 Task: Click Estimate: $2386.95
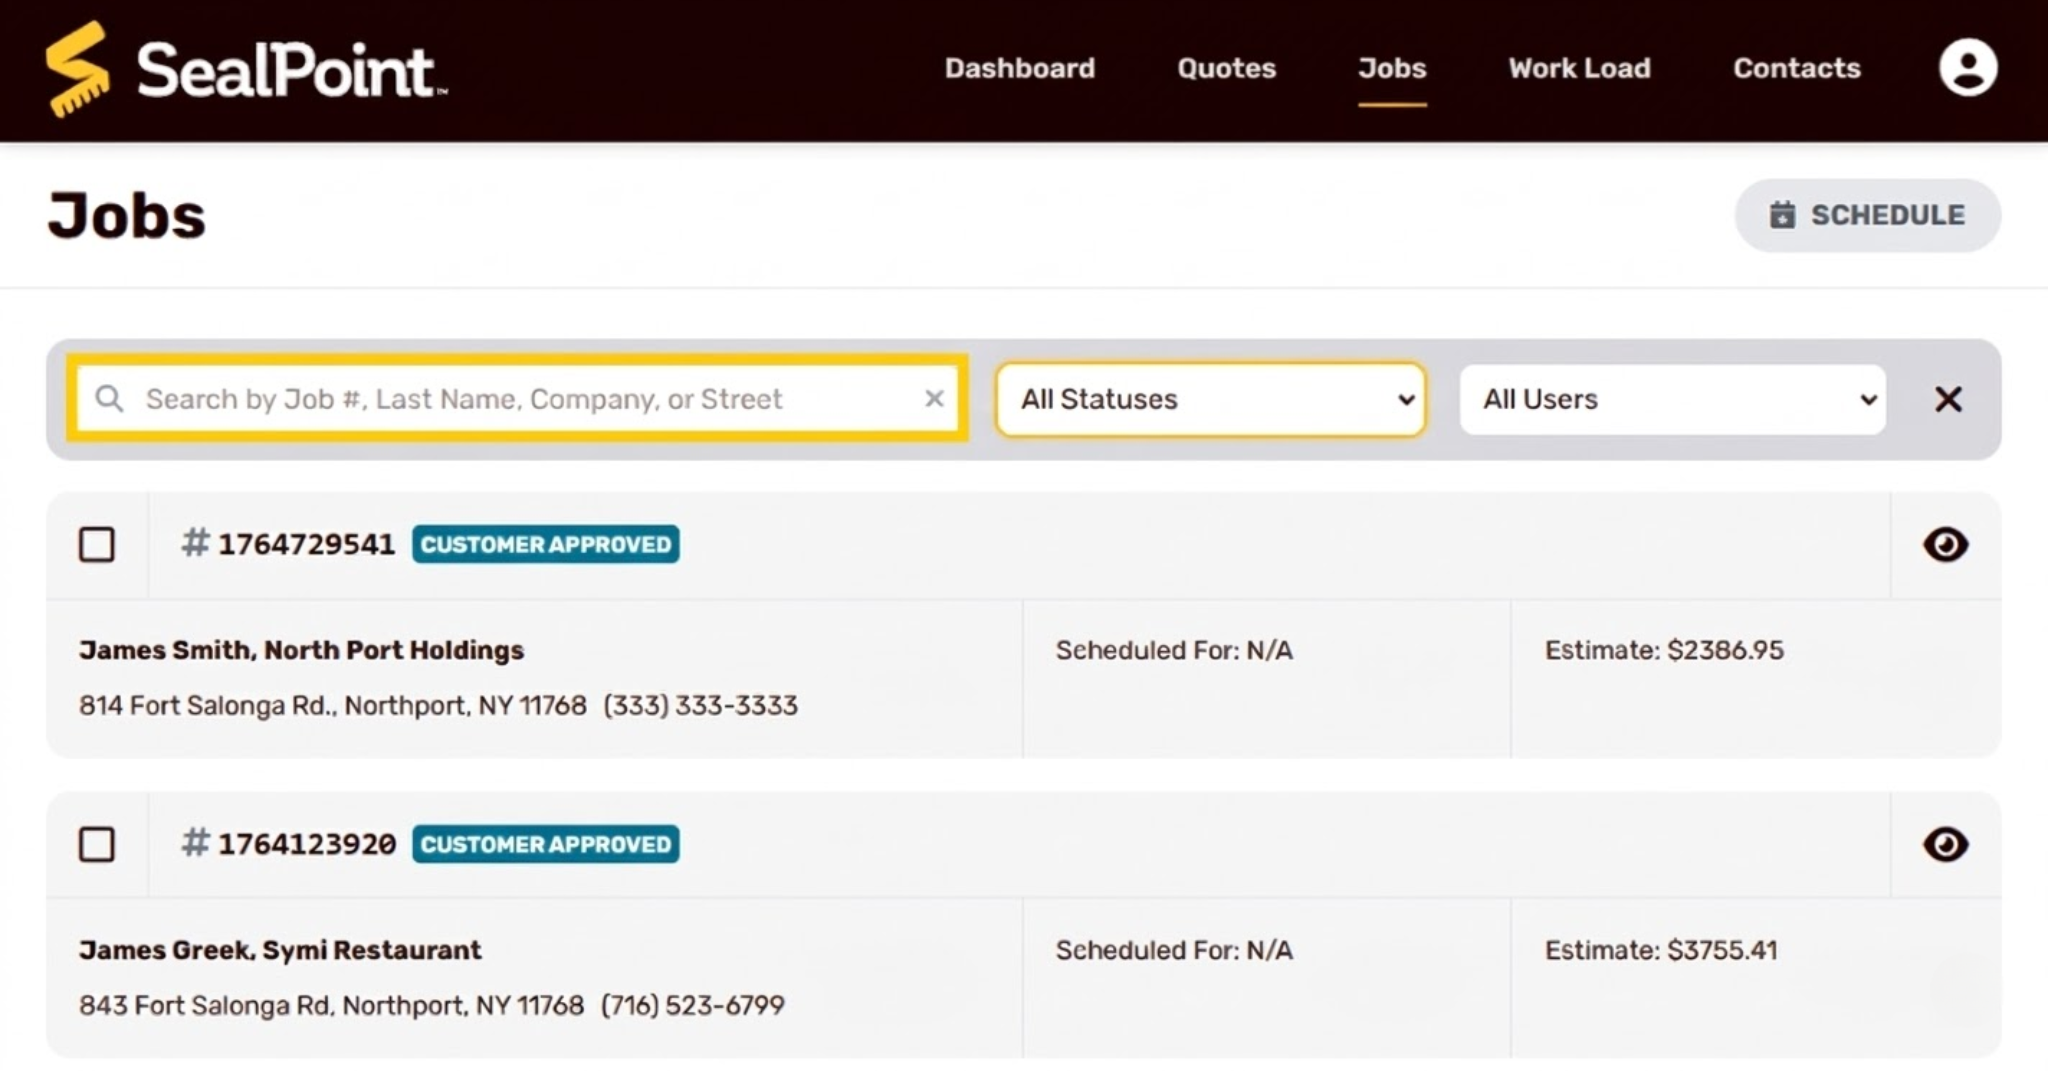click(x=1664, y=650)
